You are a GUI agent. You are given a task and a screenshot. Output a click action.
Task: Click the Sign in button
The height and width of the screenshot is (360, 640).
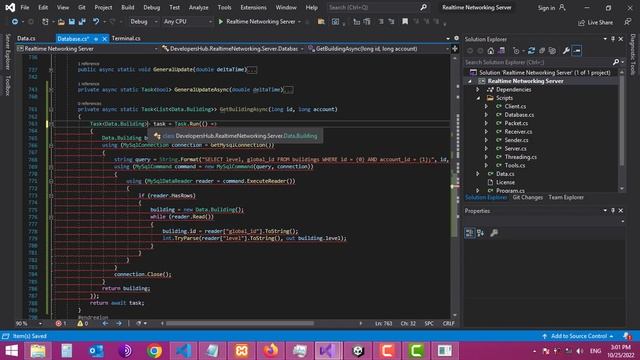(551, 8)
